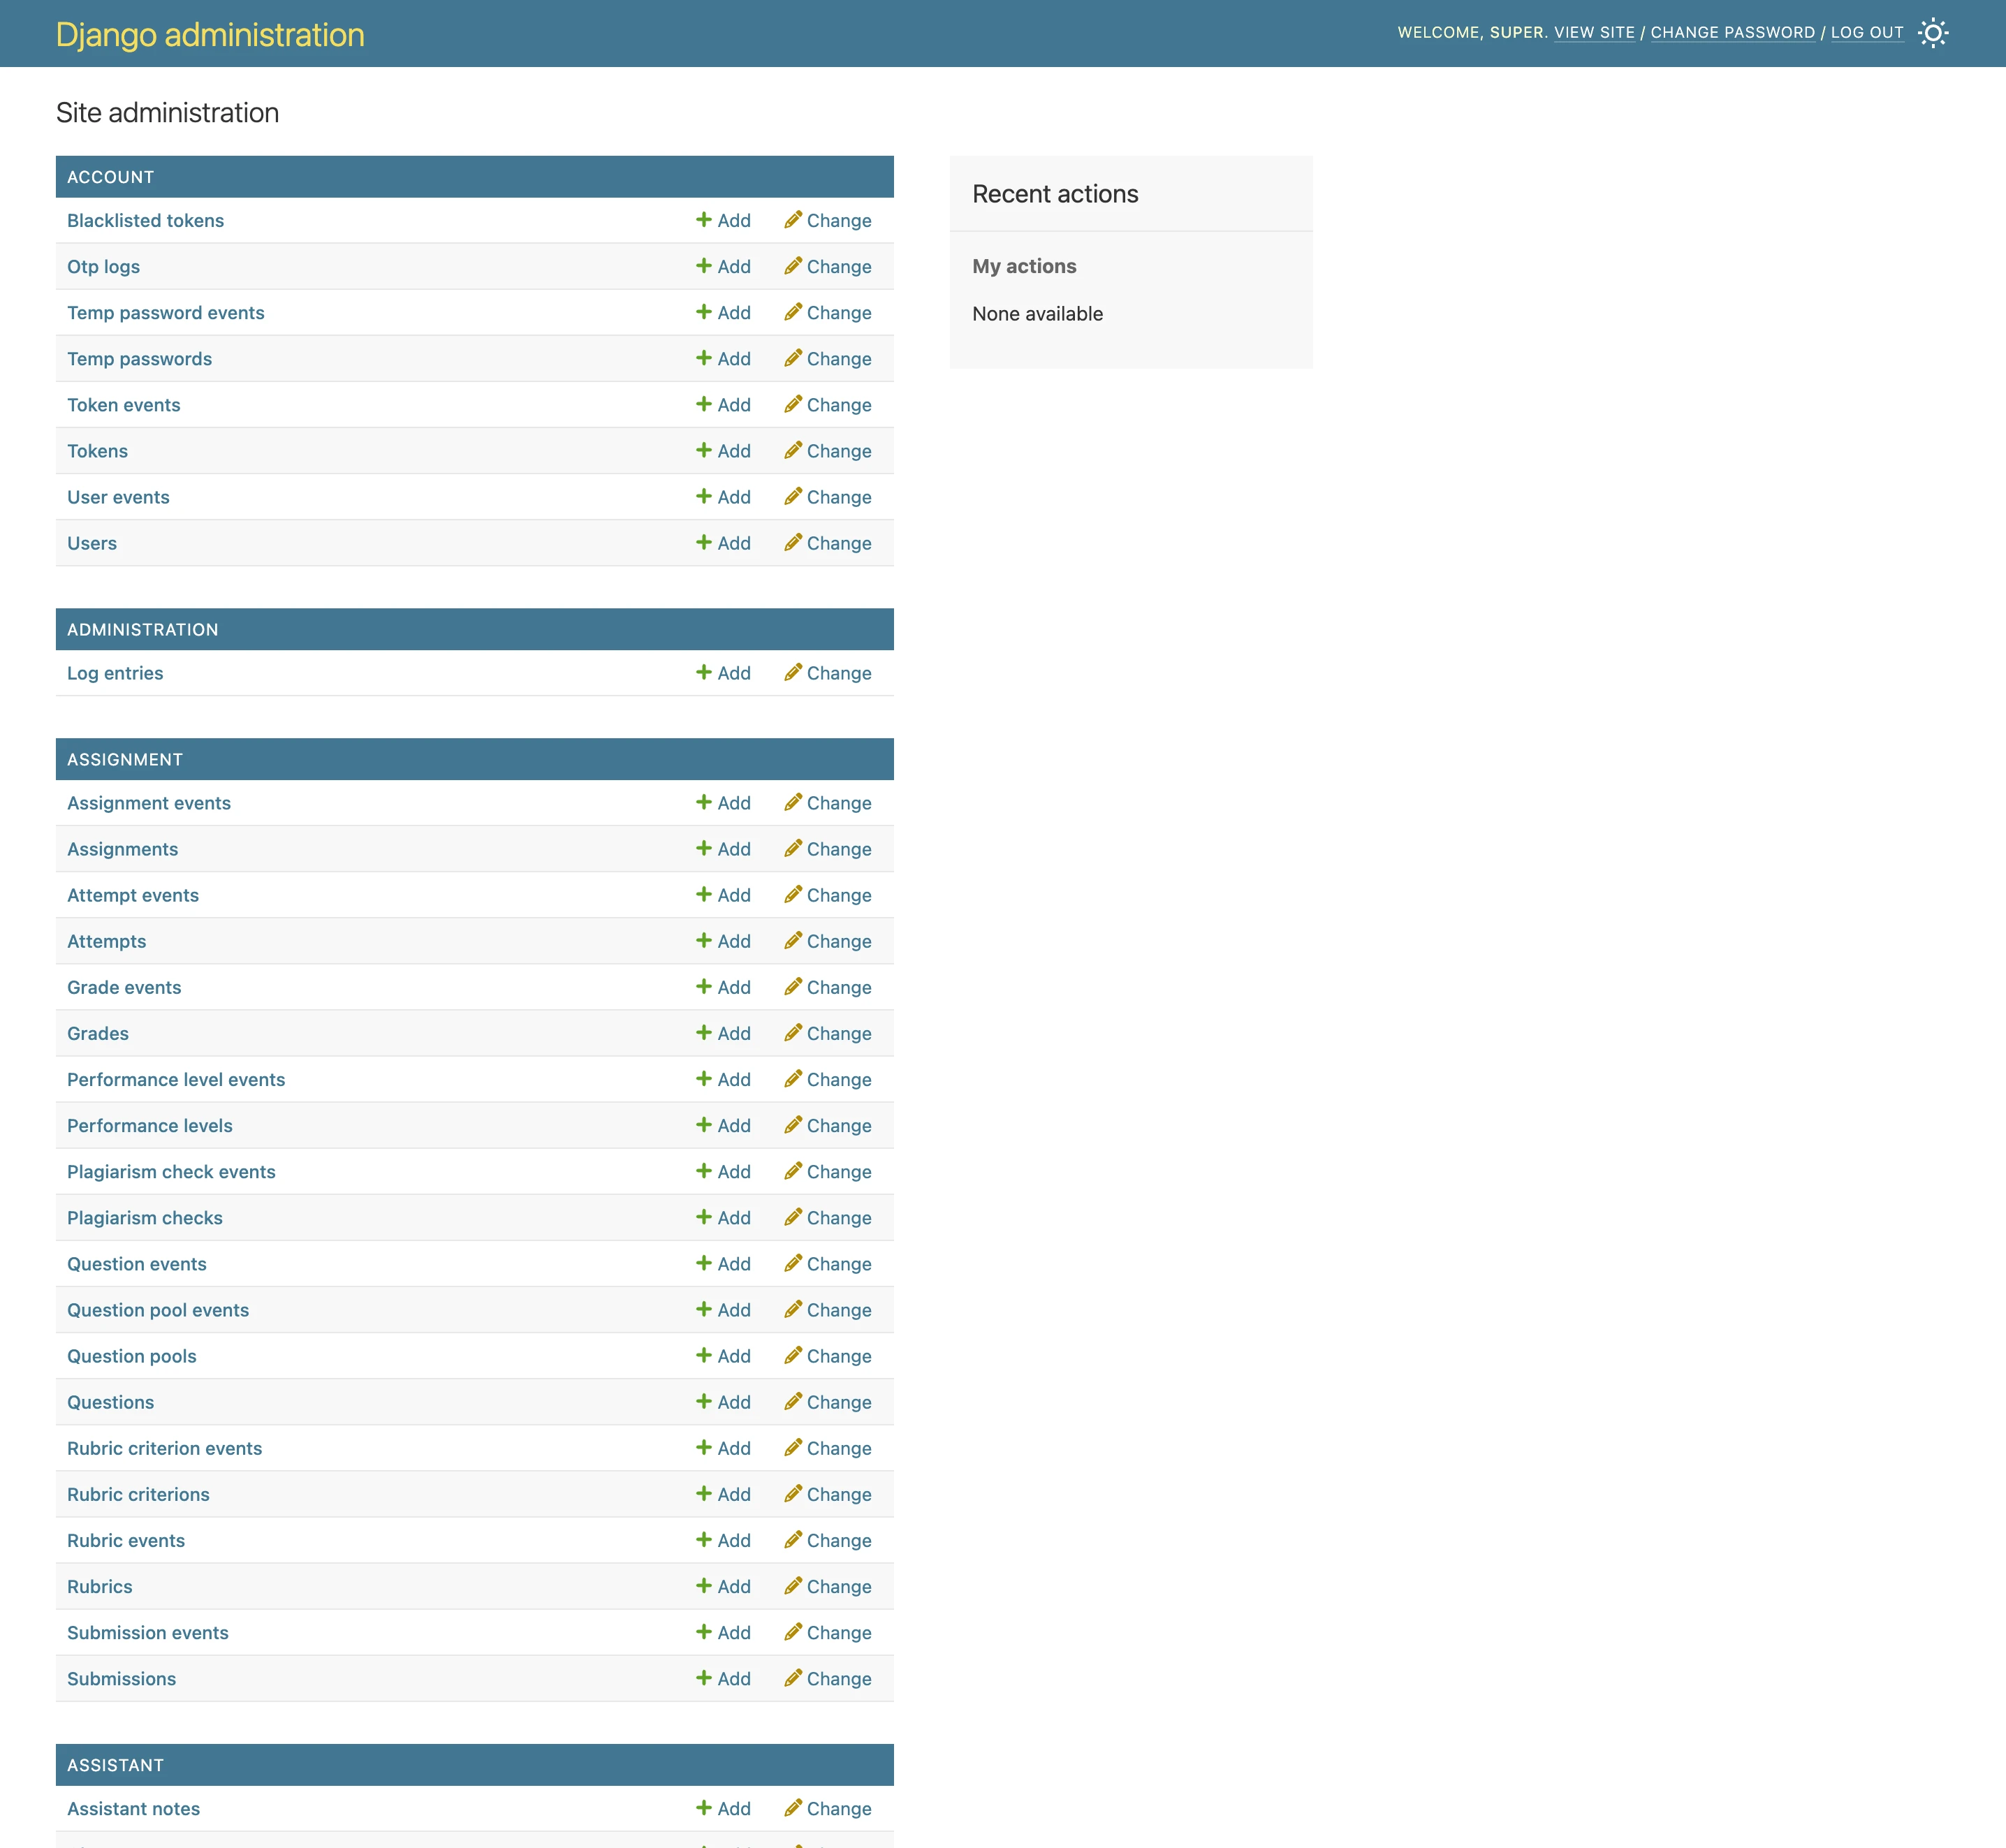Open the Question pools model
Image resolution: width=2006 pixels, height=1848 pixels.
[132, 1356]
